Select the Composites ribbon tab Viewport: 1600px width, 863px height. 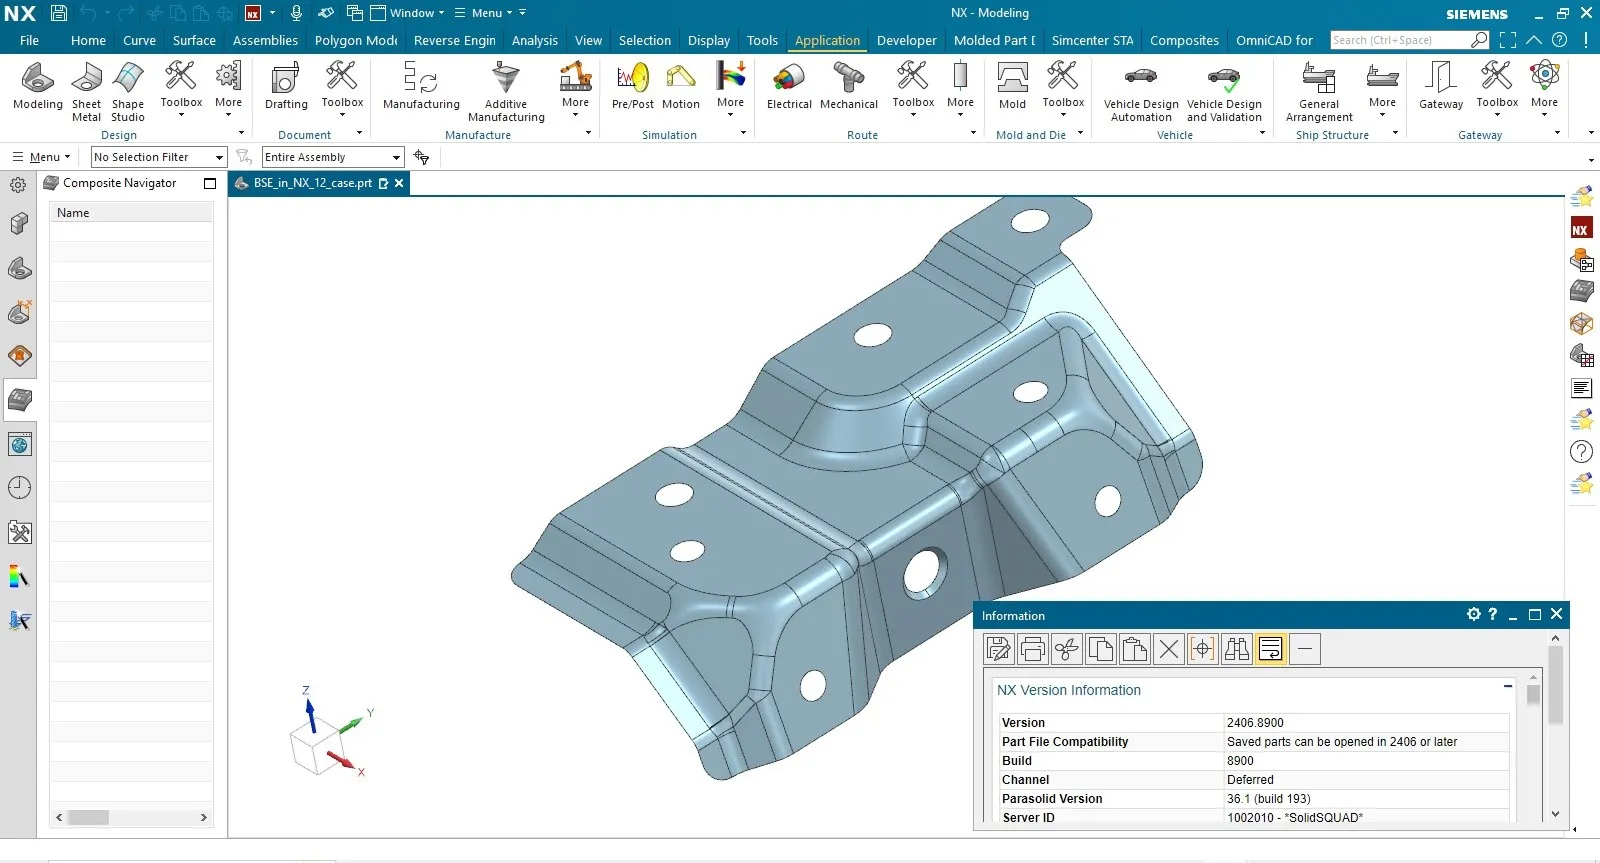click(x=1184, y=40)
